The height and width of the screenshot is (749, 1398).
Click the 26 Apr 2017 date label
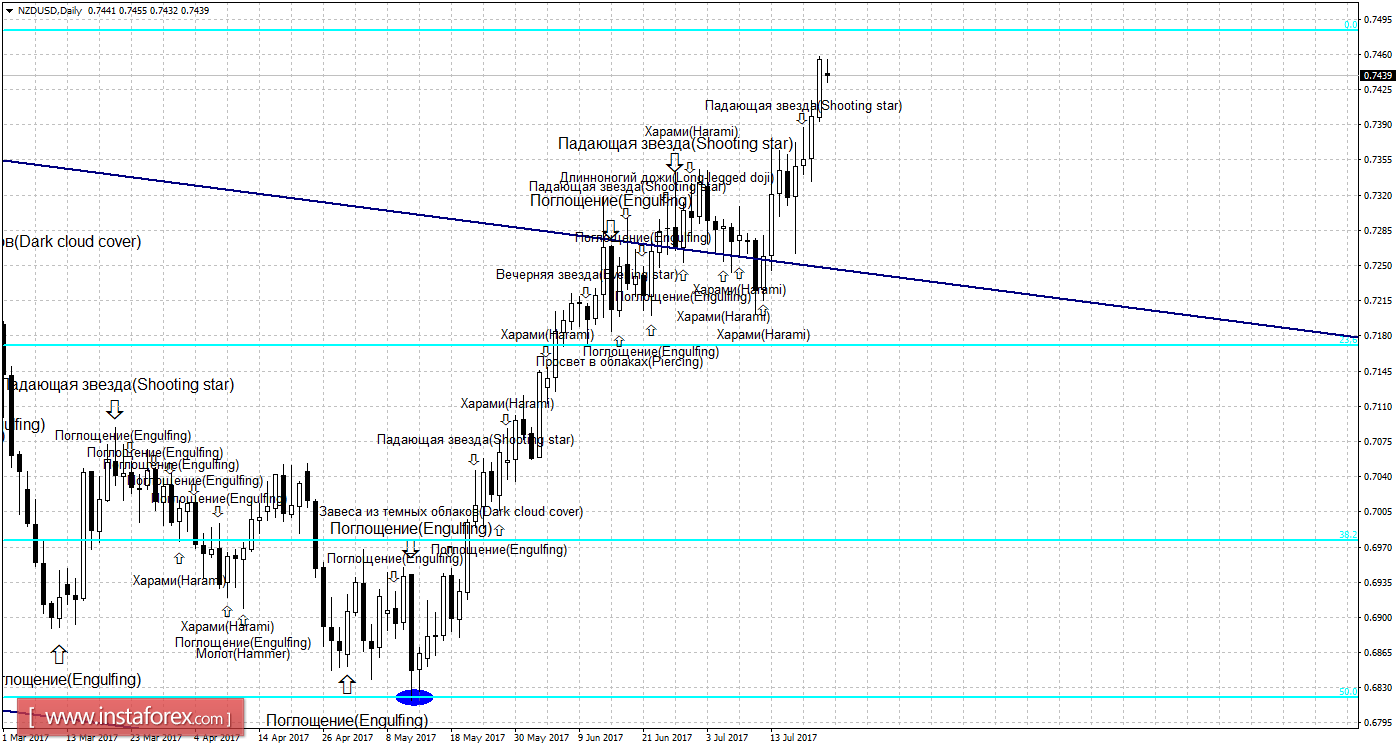click(x=350, y=738)
